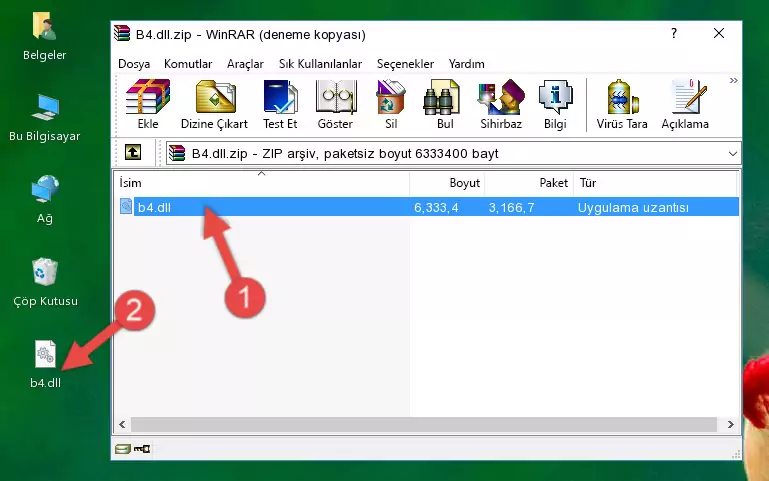Image resolution: width=769 pixels, height=481 pixels.
Task: Click the Ekle (Add) toolbar icon
Action: coord(148,104)
